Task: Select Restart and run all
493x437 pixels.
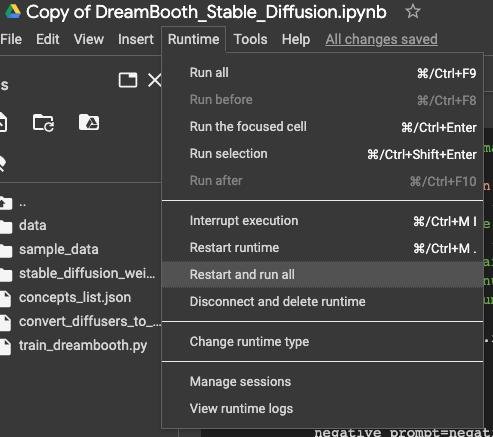Action: pos(323,275)
